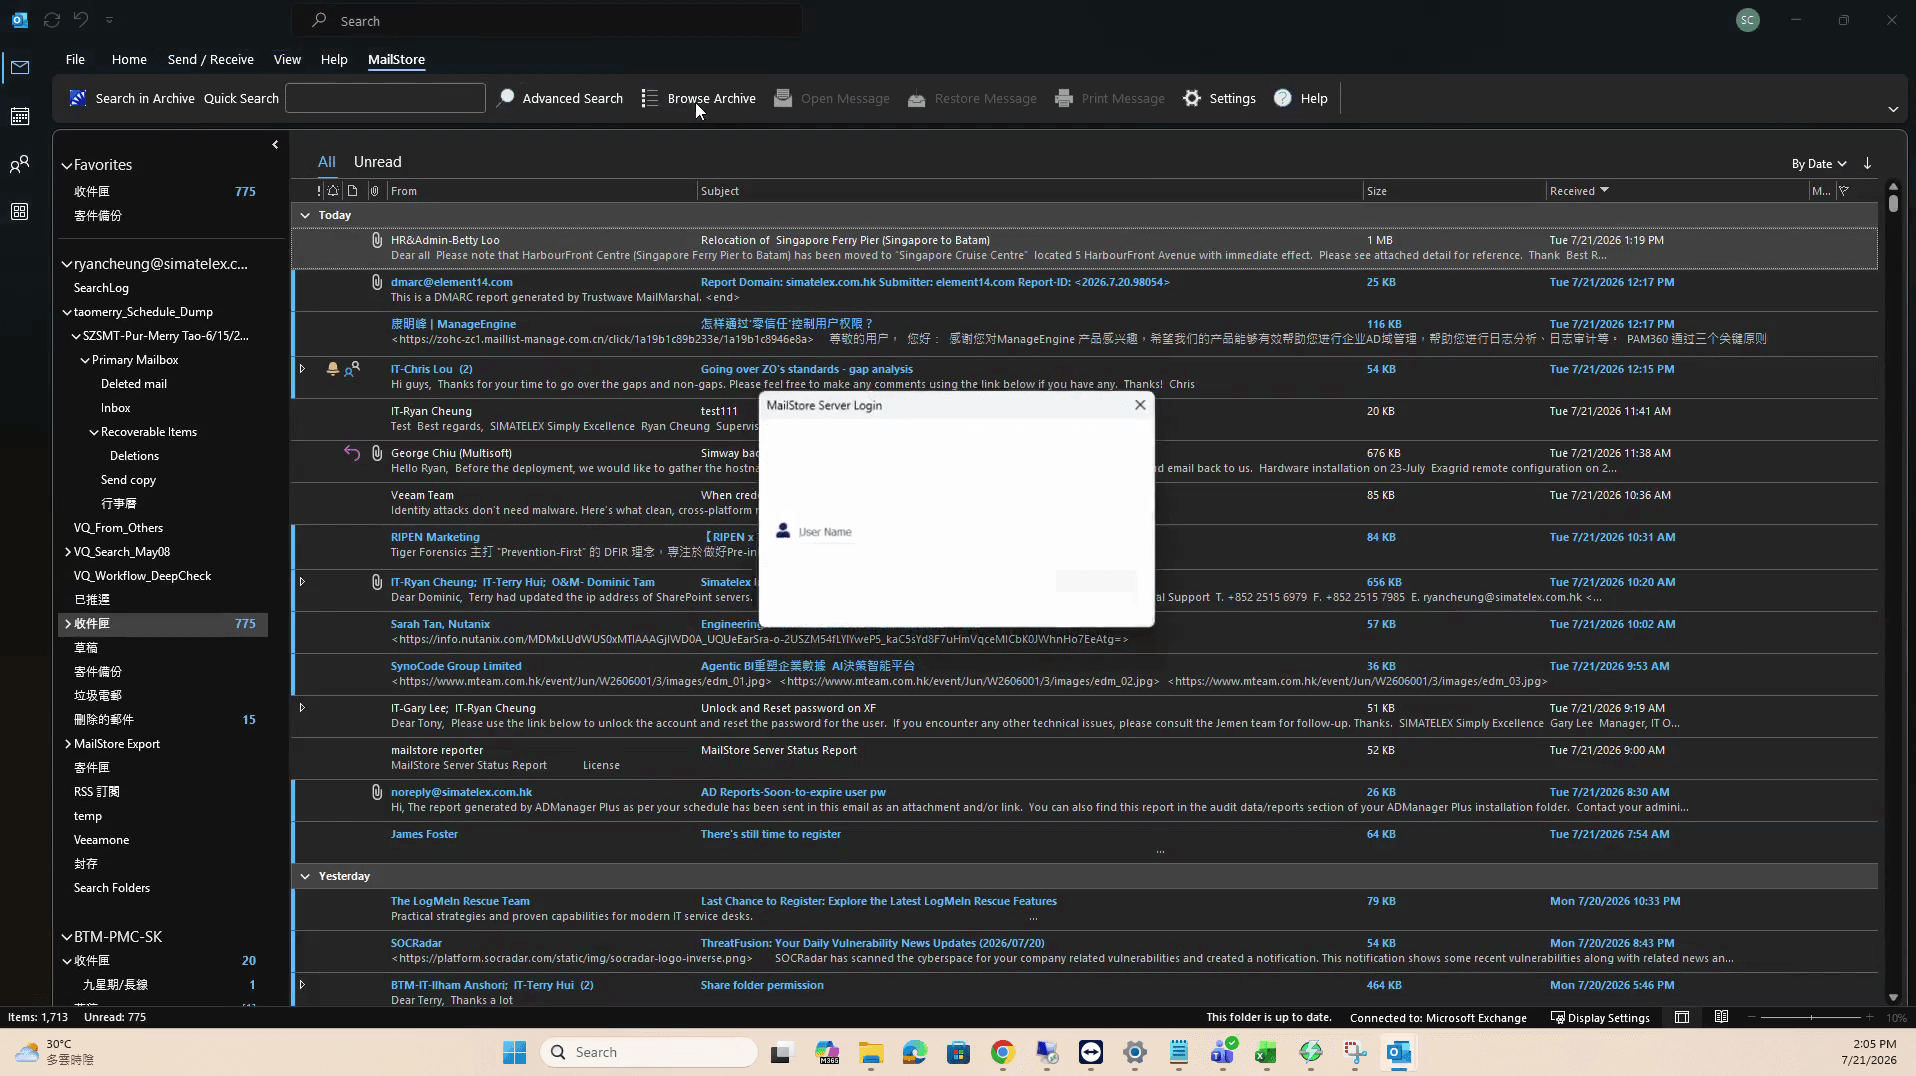The height and width of the screenshot is (1076, 1916).
Task: Click the Send/Receive sync icon in title bar
Action: click(x=52, y=20)
